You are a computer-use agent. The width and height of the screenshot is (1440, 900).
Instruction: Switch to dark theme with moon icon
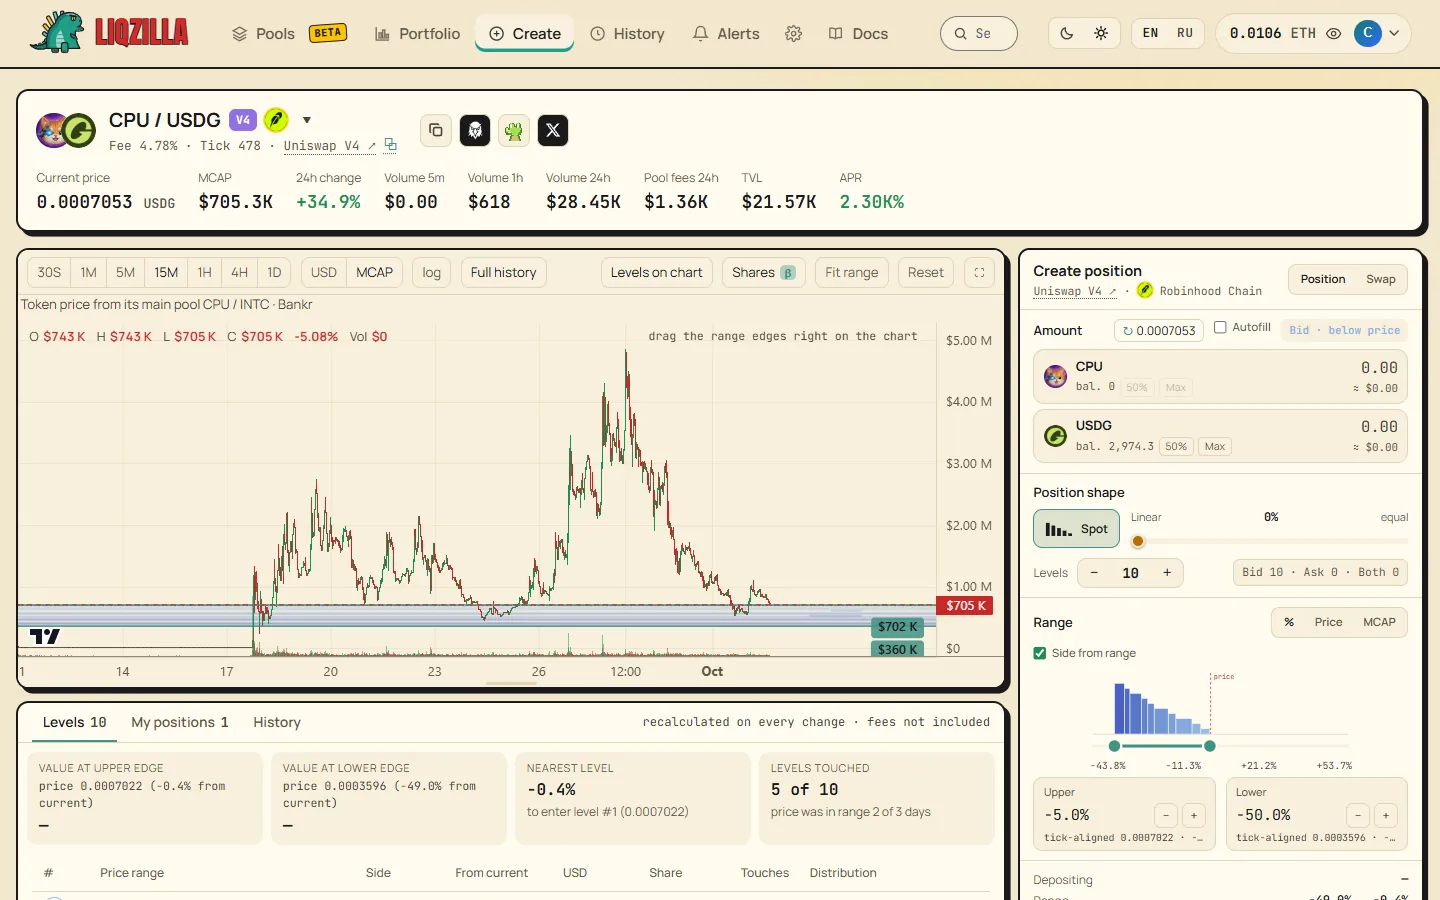(1067, 34)
